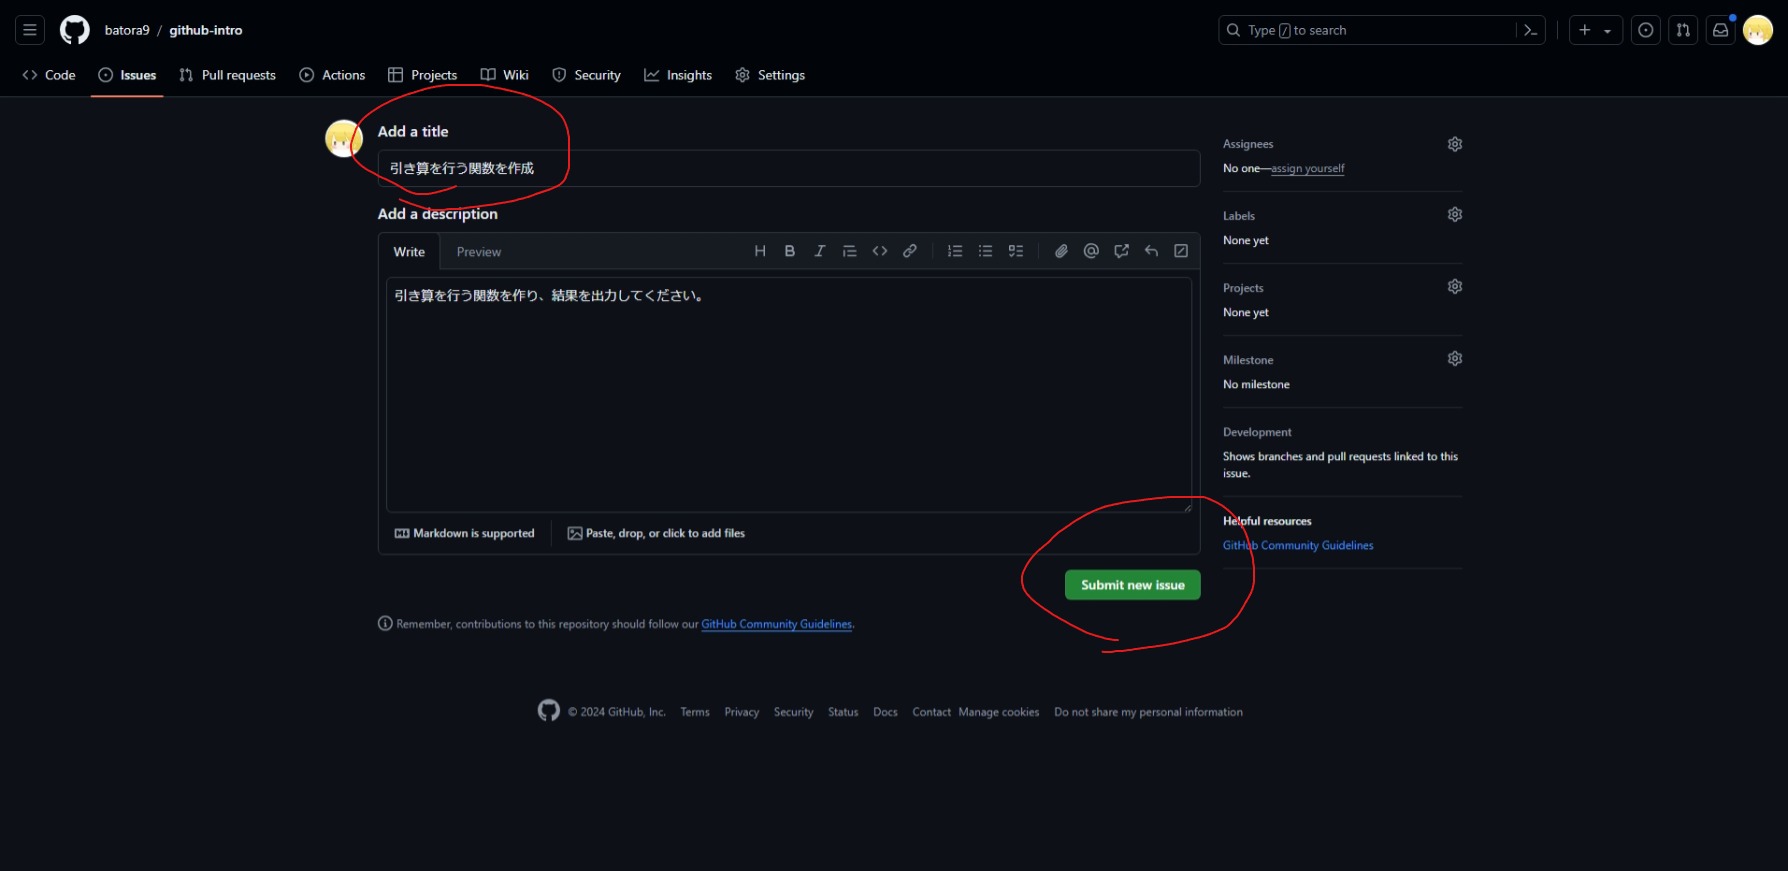Toggle italic text formatting icon
Image resolution: width=1788 pixels, height=871 pixels.
pyautogui.click(x=820, y=251)
